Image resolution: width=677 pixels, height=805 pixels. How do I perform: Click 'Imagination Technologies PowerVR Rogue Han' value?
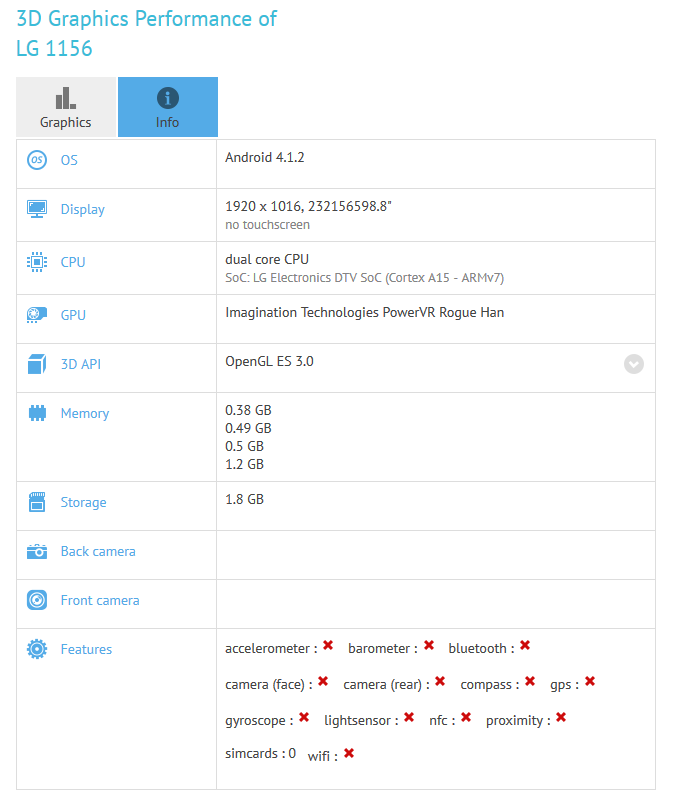point(364,313)
